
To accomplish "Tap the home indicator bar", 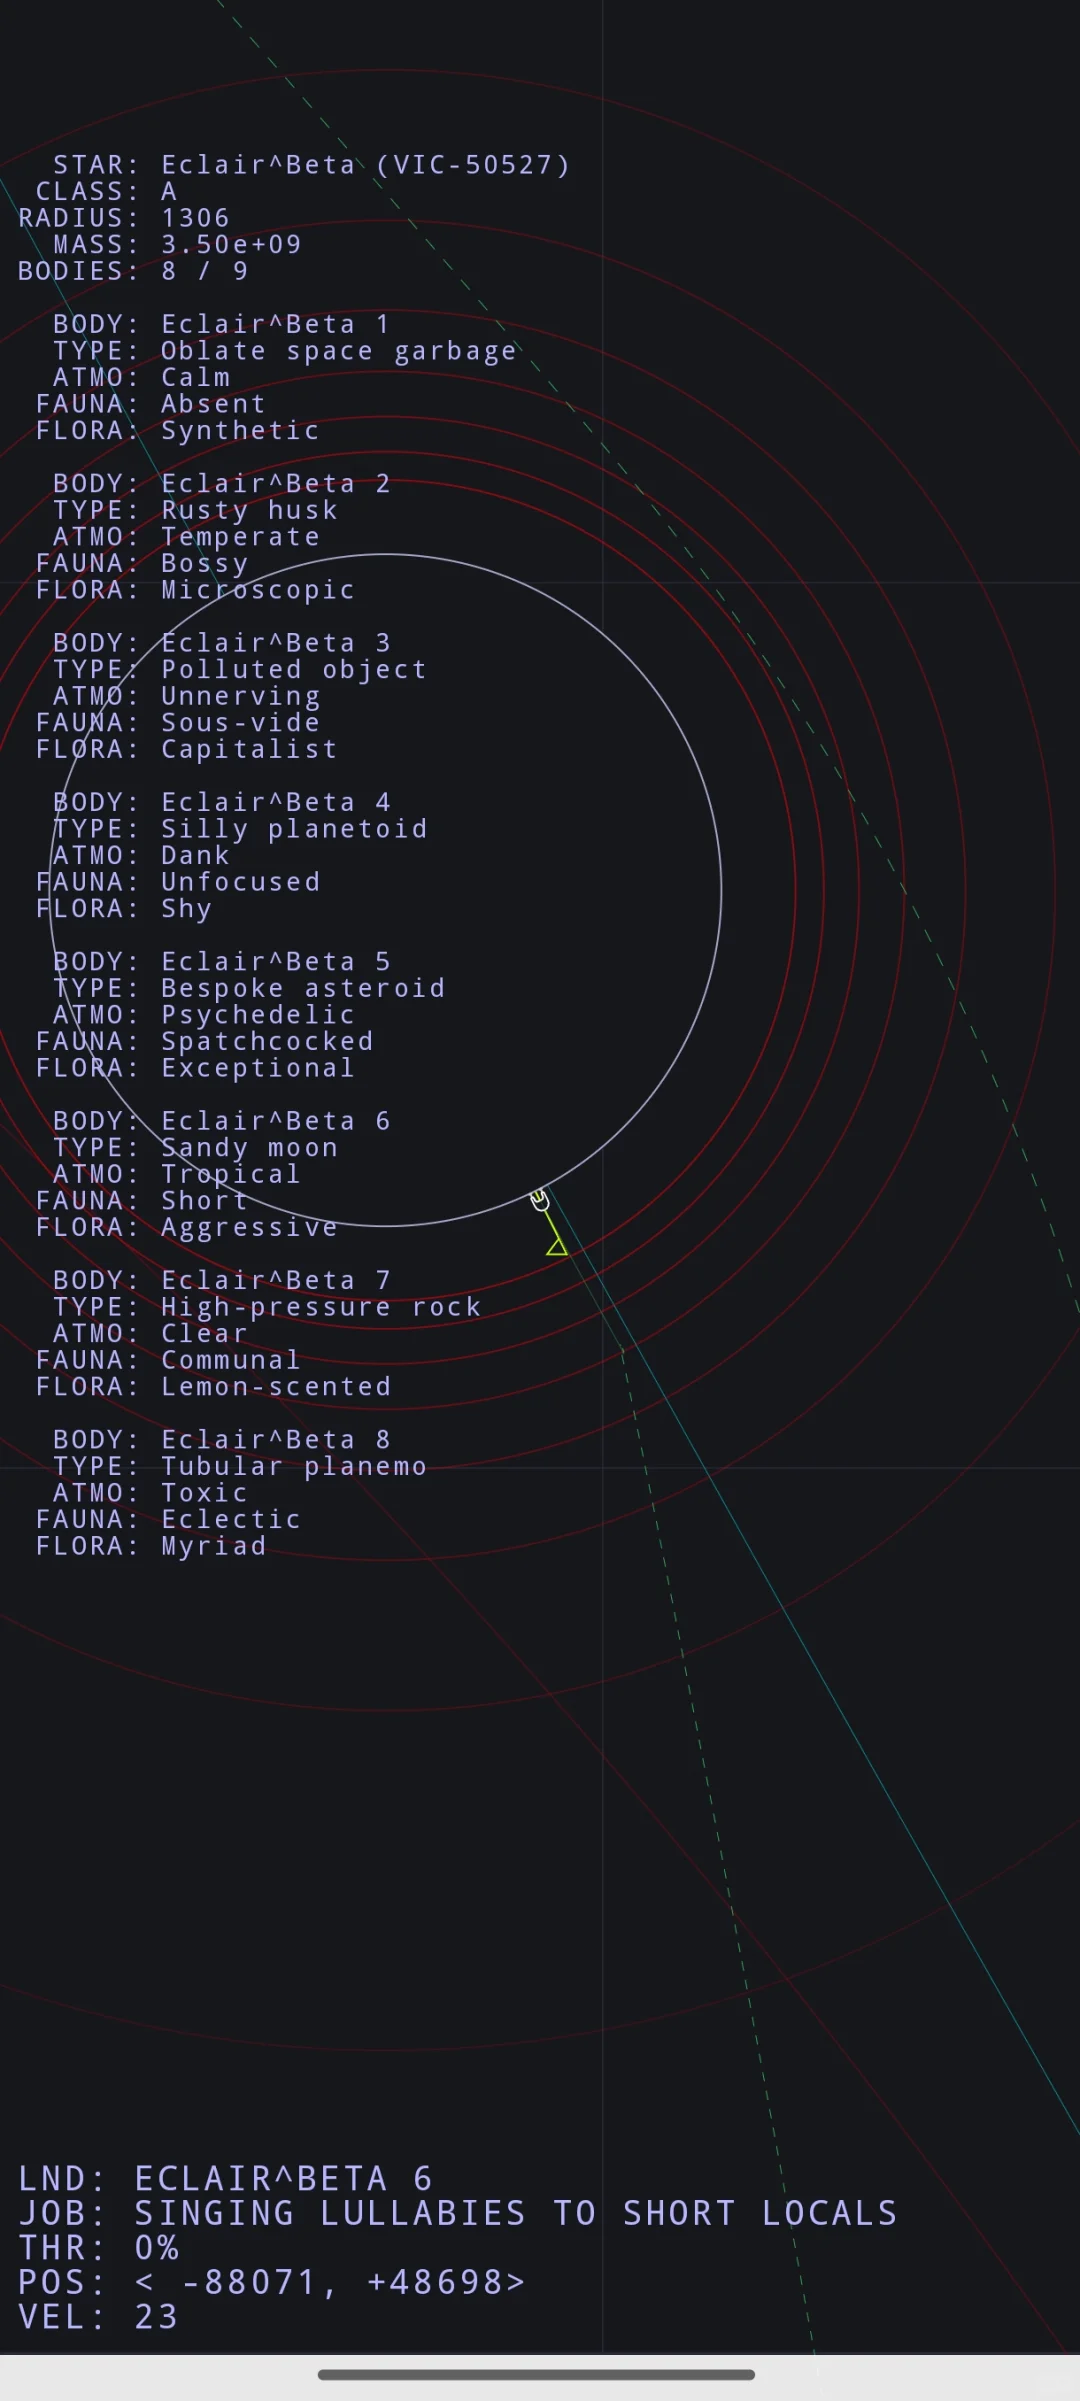I will point(537,2375).
